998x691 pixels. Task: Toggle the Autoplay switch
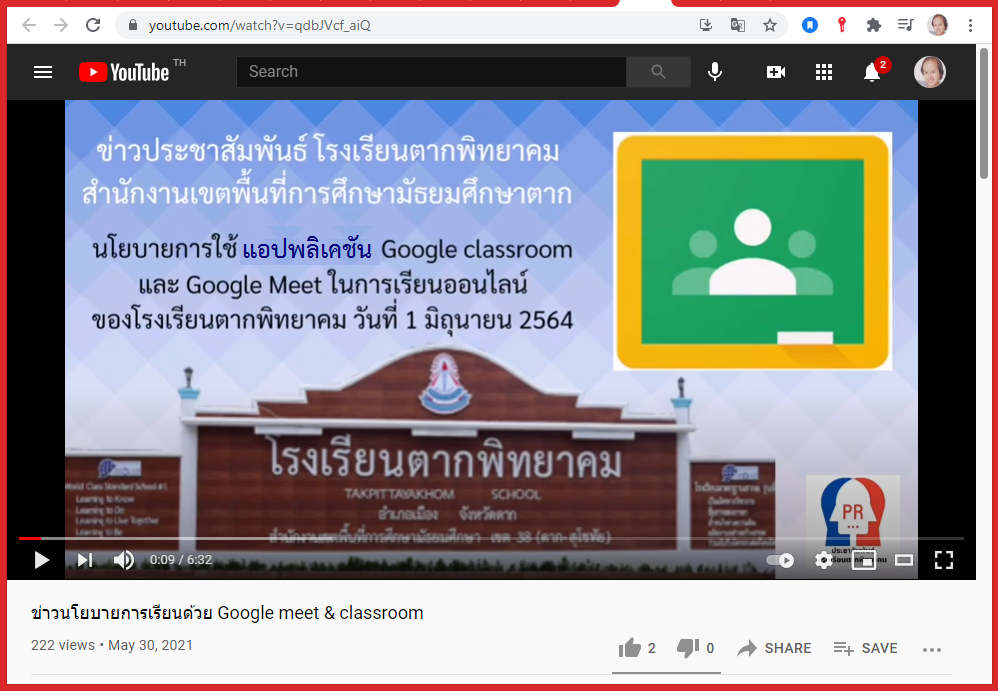[780, 560]
